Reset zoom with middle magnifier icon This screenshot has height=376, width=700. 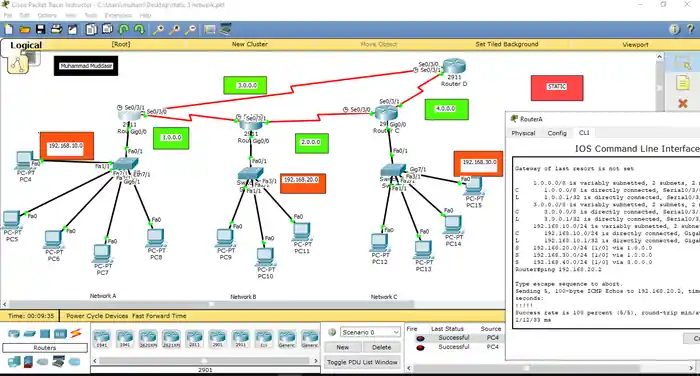click(175, 29)
